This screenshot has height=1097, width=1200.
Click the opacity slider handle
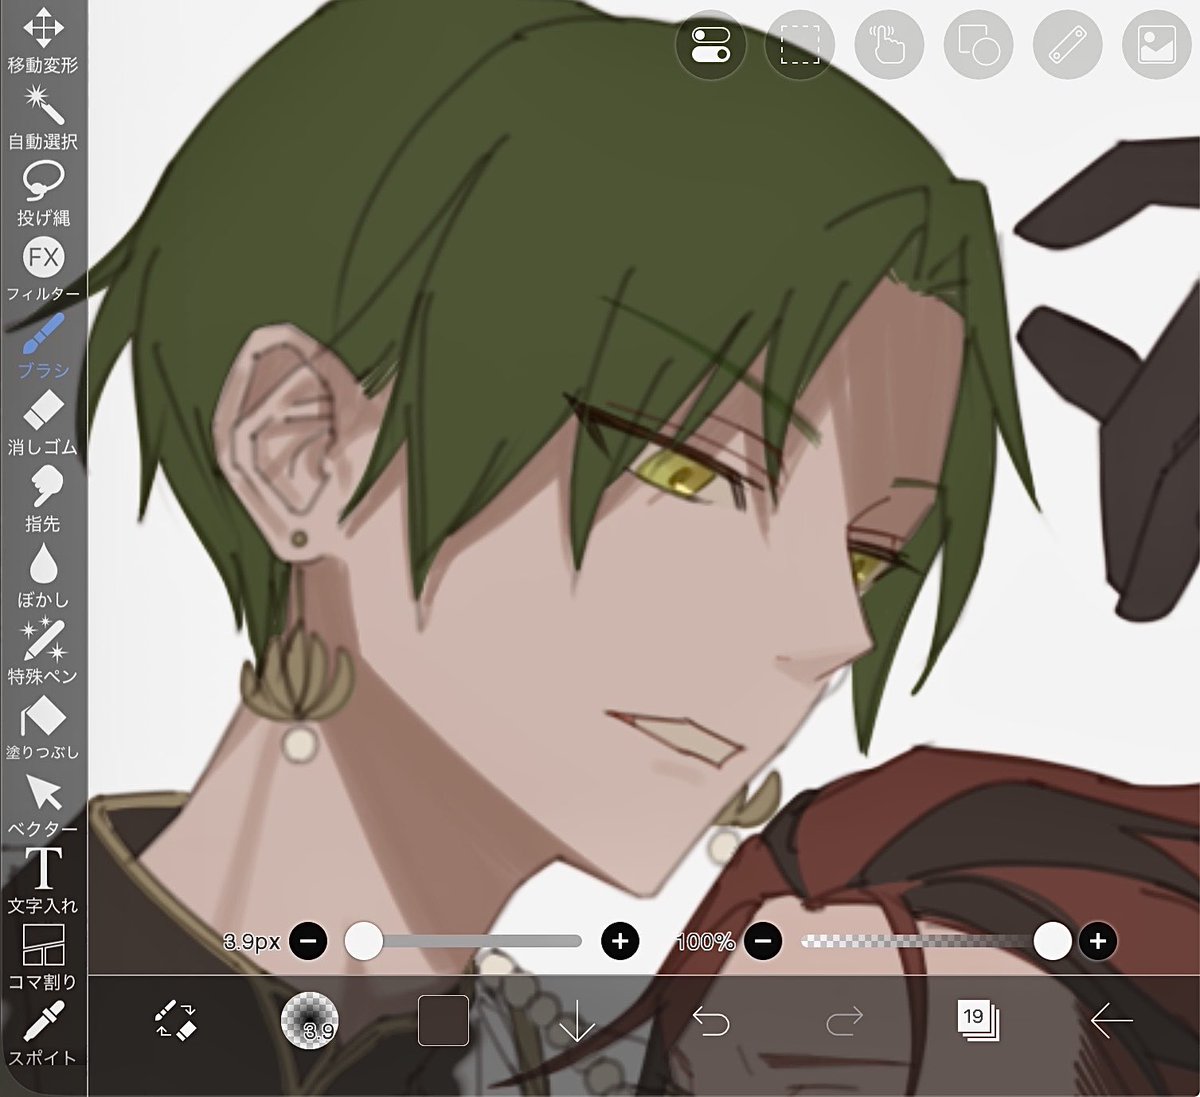point(1052,941)
